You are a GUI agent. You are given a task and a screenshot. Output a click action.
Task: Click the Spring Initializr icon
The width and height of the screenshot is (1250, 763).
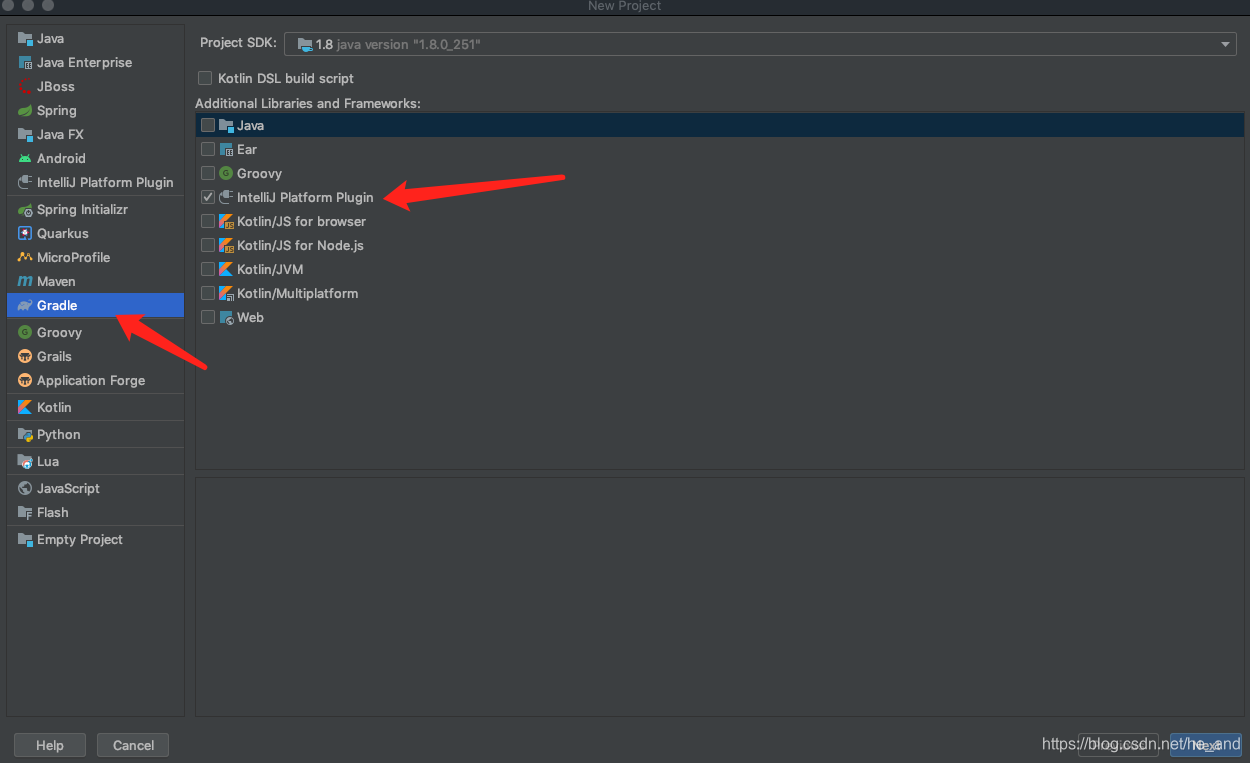[x=25, y=209]
